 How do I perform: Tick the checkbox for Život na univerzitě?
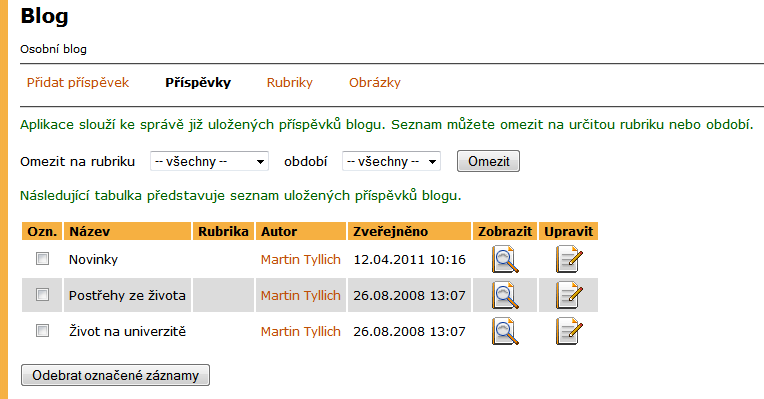pyautogui.click(x=42, y=331)
